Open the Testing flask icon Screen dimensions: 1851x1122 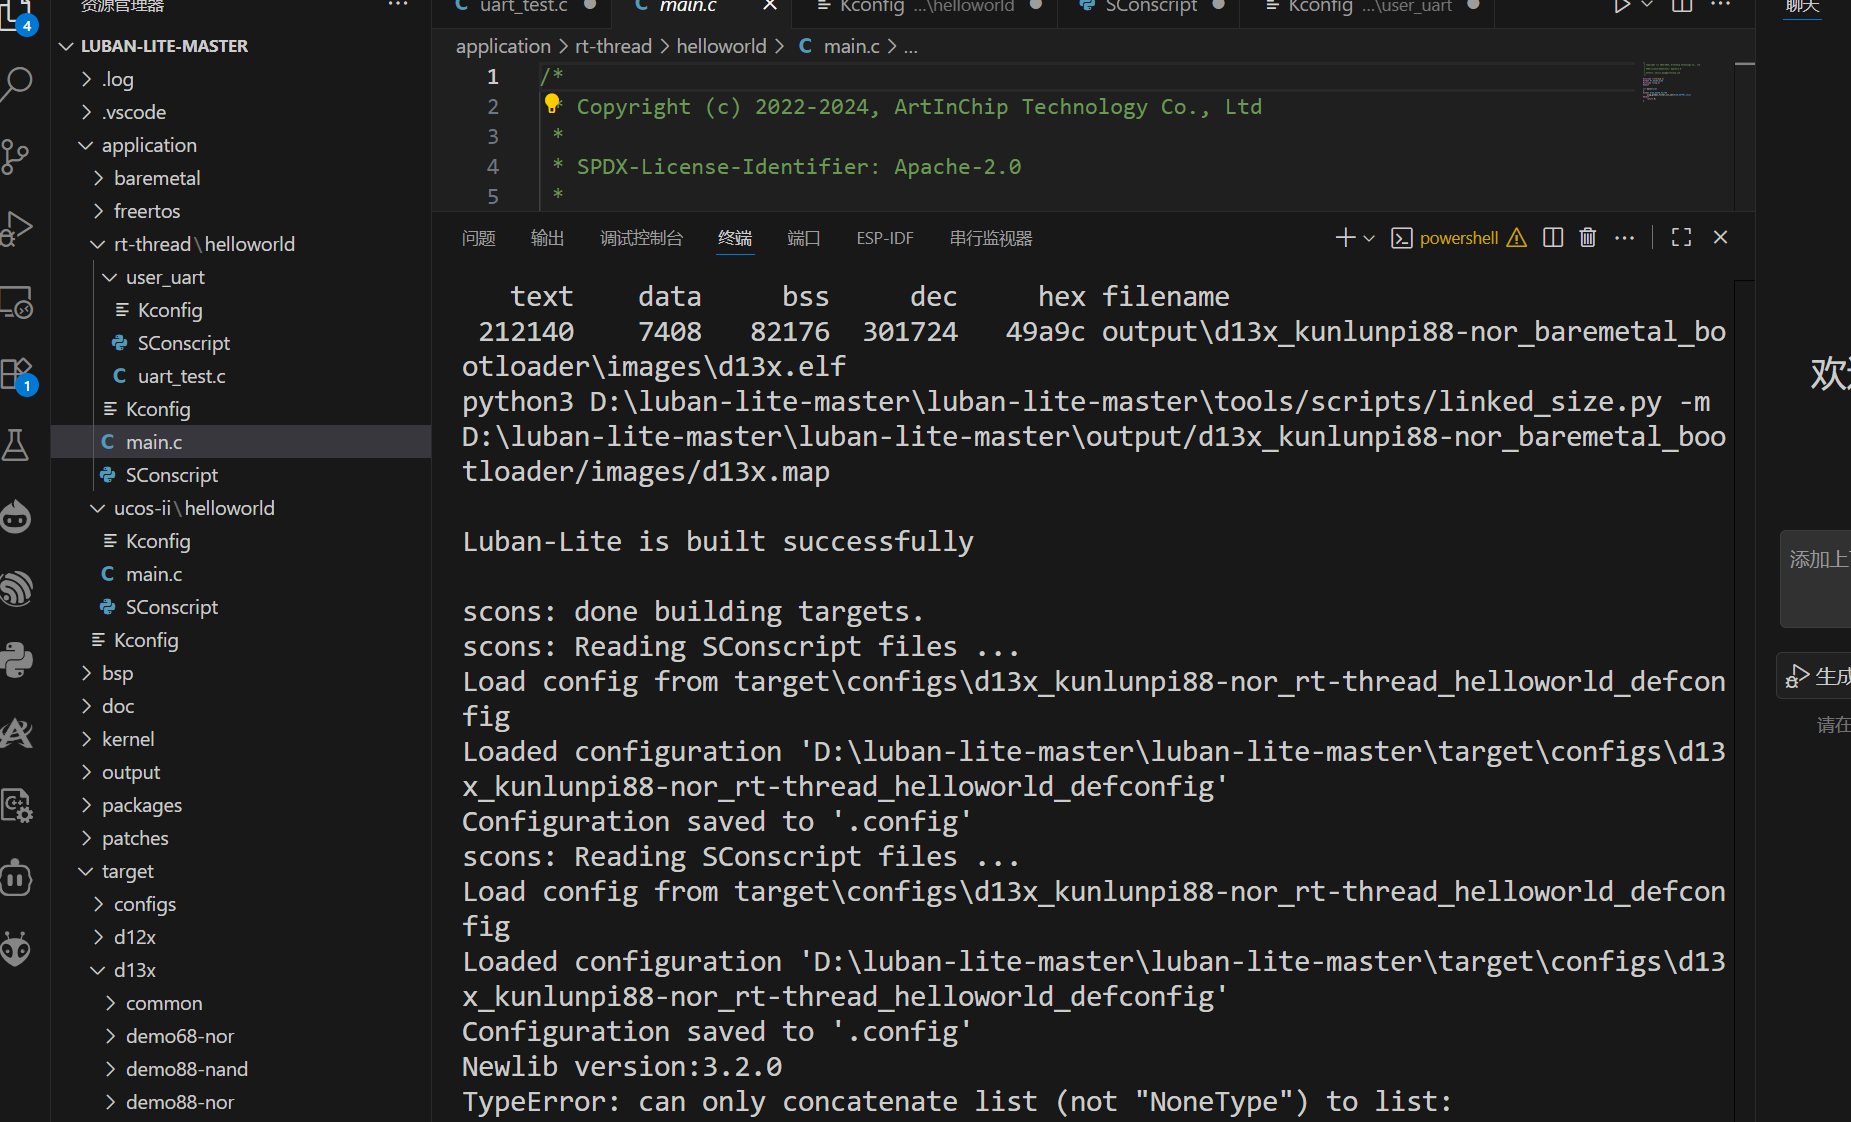click(x=17, y=445)
